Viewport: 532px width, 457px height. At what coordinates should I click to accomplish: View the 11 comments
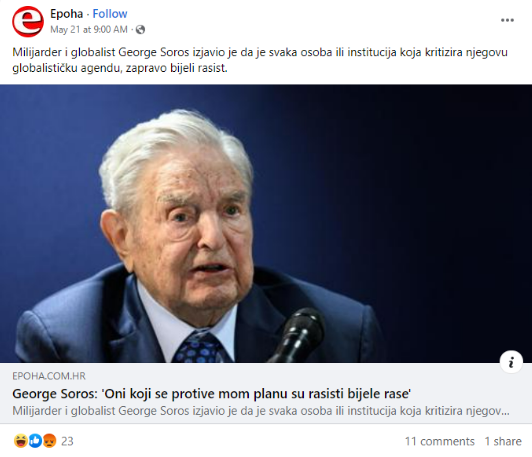pyautogui.click(x=439, y=441)
